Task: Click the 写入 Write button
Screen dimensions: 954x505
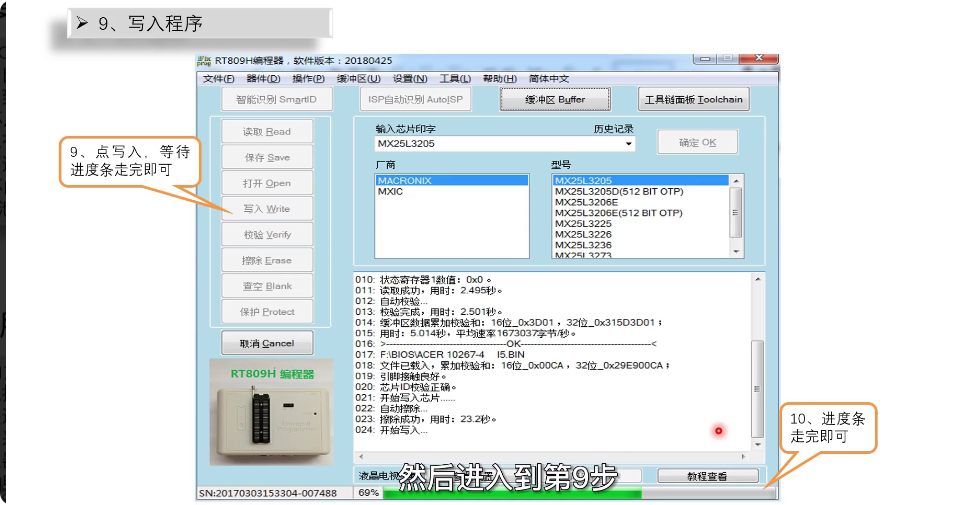Action: (x=266, y=209)
